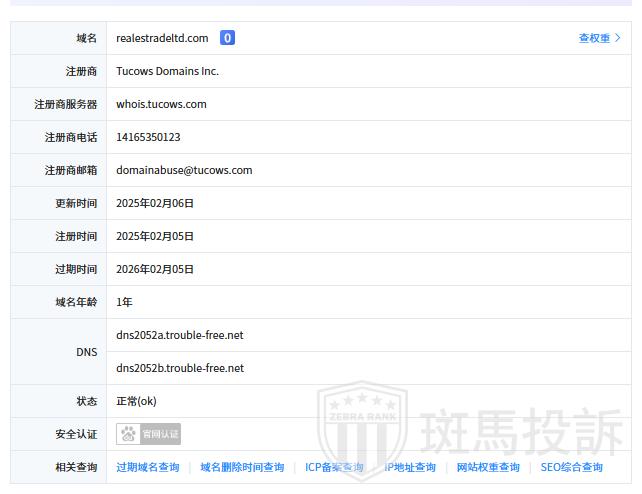Screen dimensions: 642x494
Task: Open the IP地址查询 link
Action: (x=411, y=467)
